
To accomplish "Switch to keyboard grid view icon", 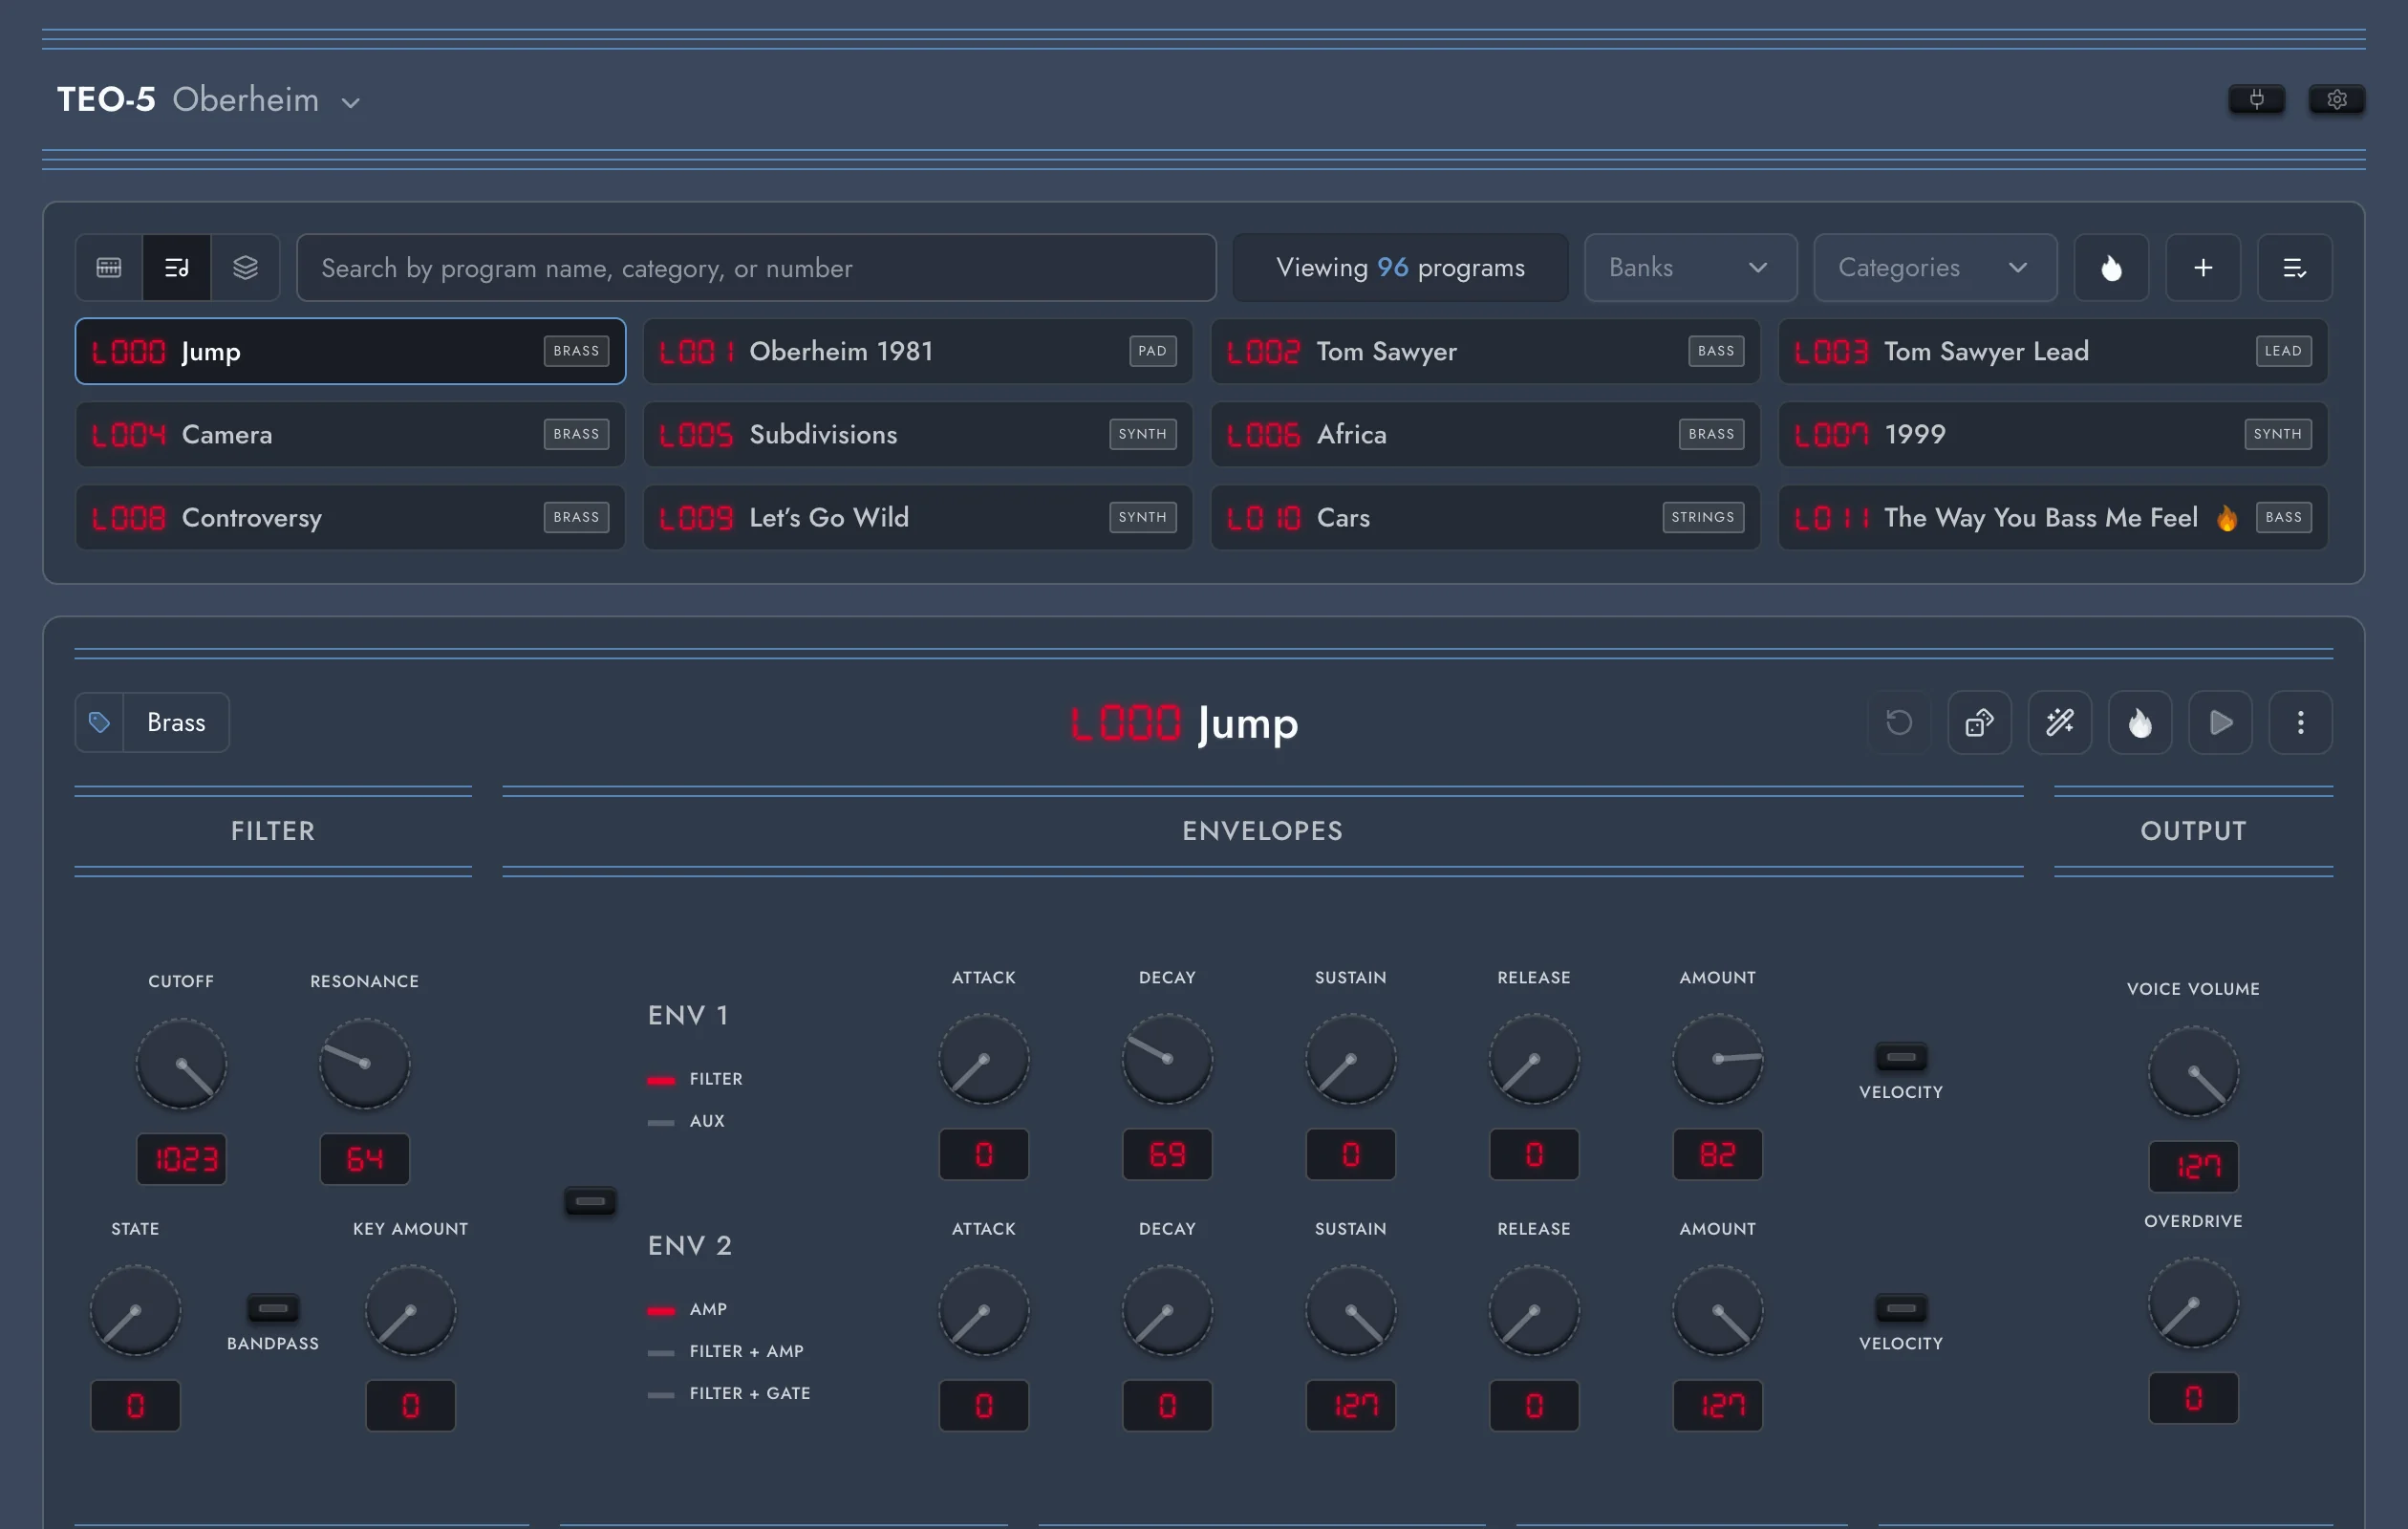I will tap(109, 267).
